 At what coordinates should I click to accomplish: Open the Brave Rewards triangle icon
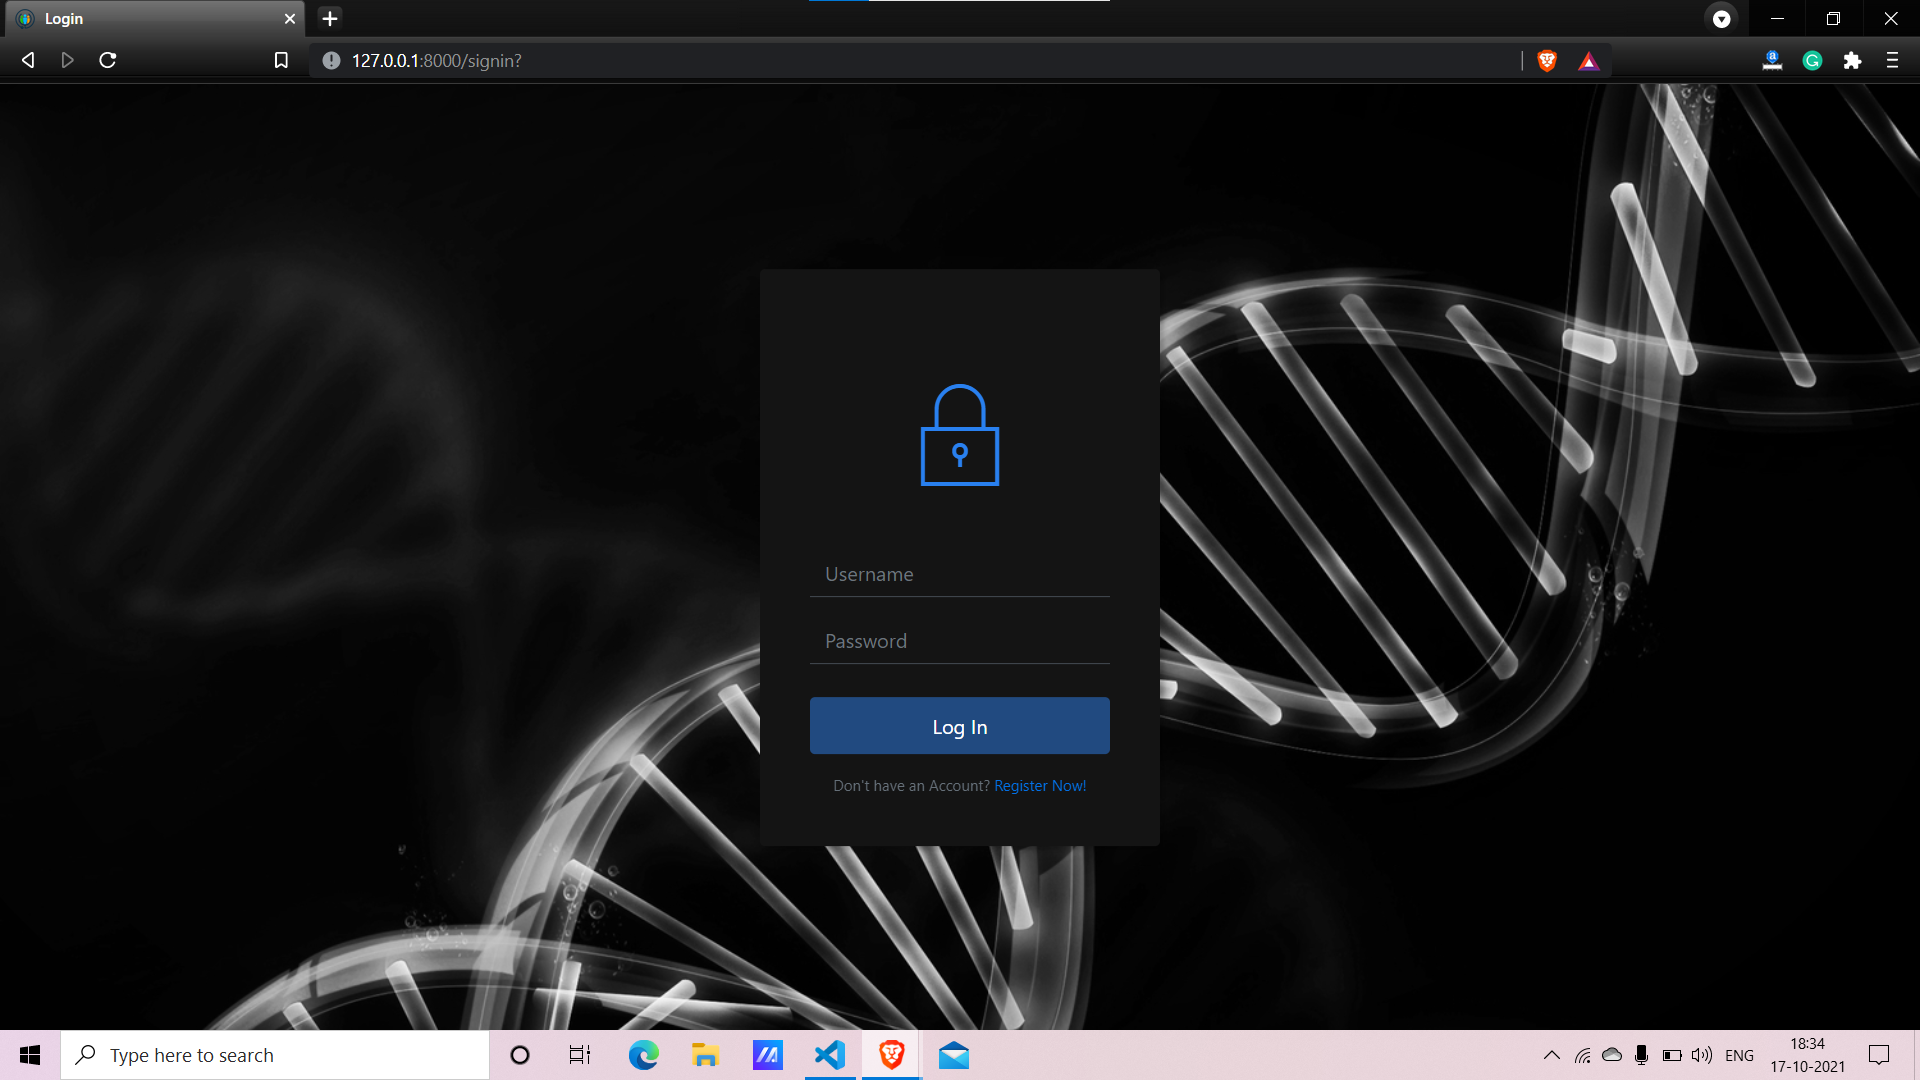pyautogui.click(x=1588, y=61)
